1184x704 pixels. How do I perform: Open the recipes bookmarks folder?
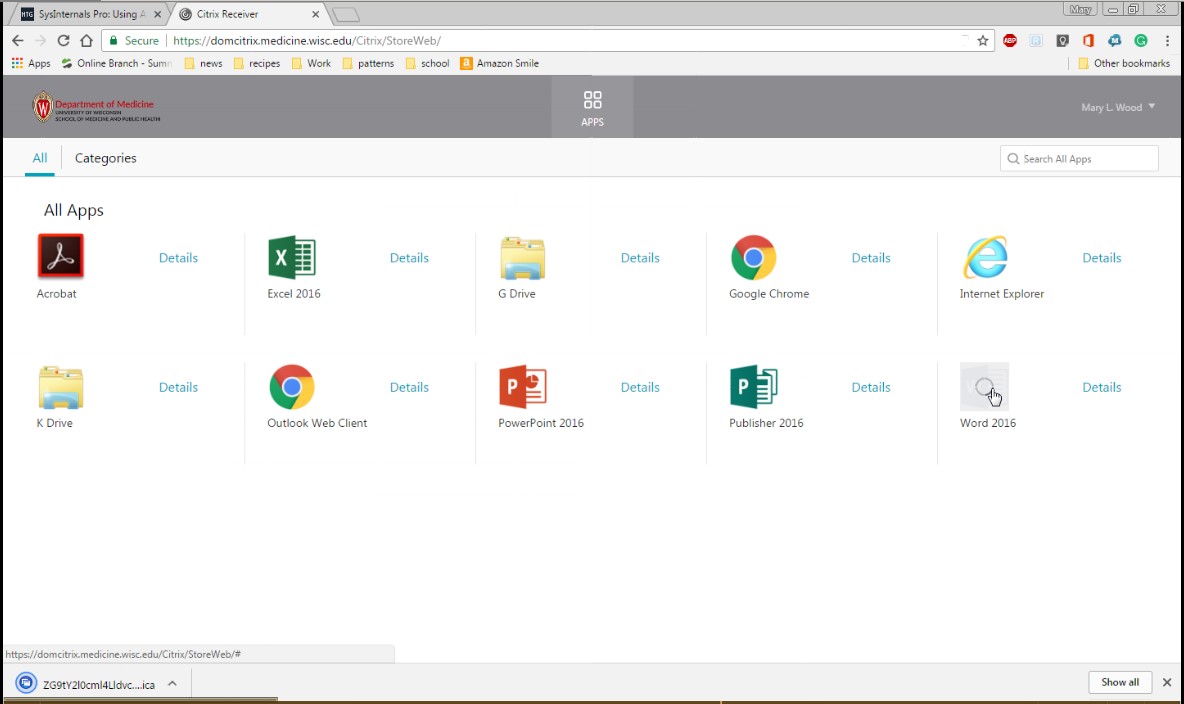[257, 63]
